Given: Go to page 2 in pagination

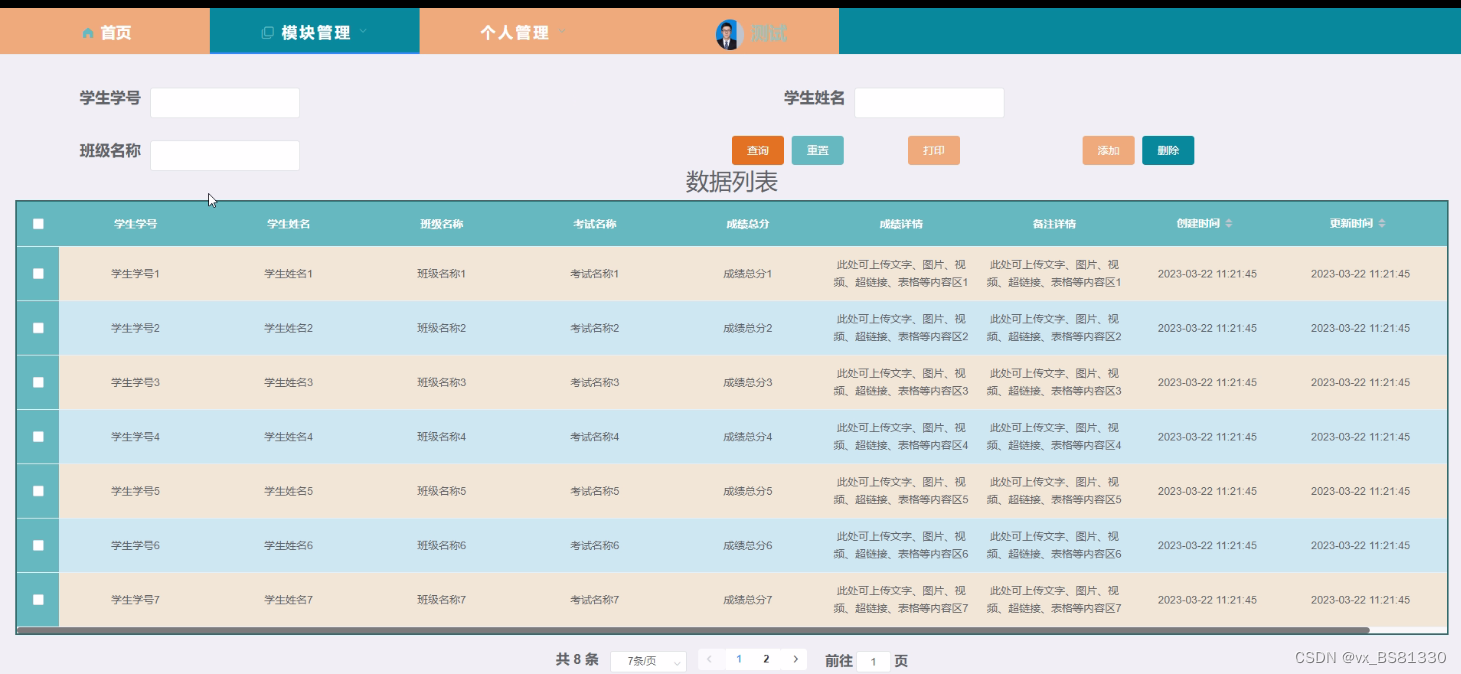Looking at the screenshot, I should (766, 659).
